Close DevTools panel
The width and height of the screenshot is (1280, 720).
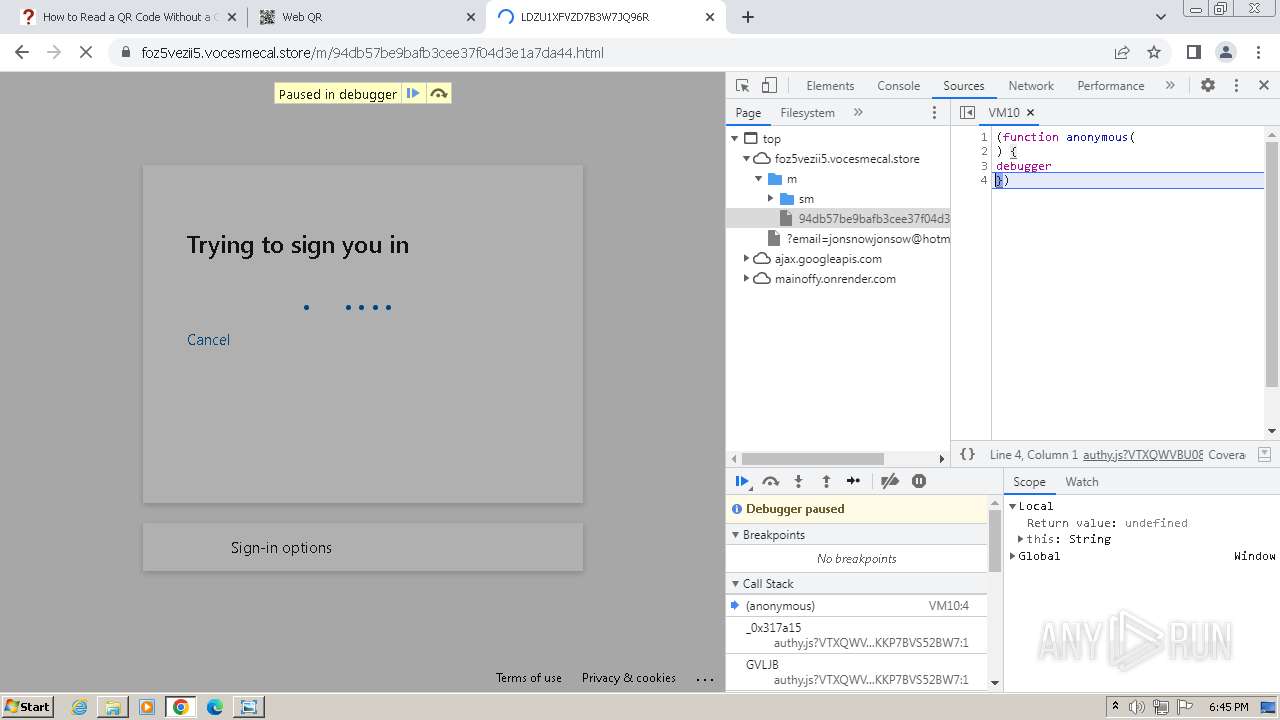pos(1264,86)
